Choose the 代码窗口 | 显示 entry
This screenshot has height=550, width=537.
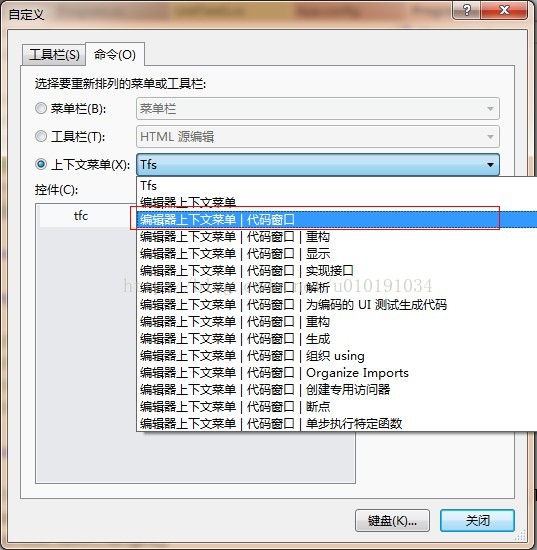point(337,254)
